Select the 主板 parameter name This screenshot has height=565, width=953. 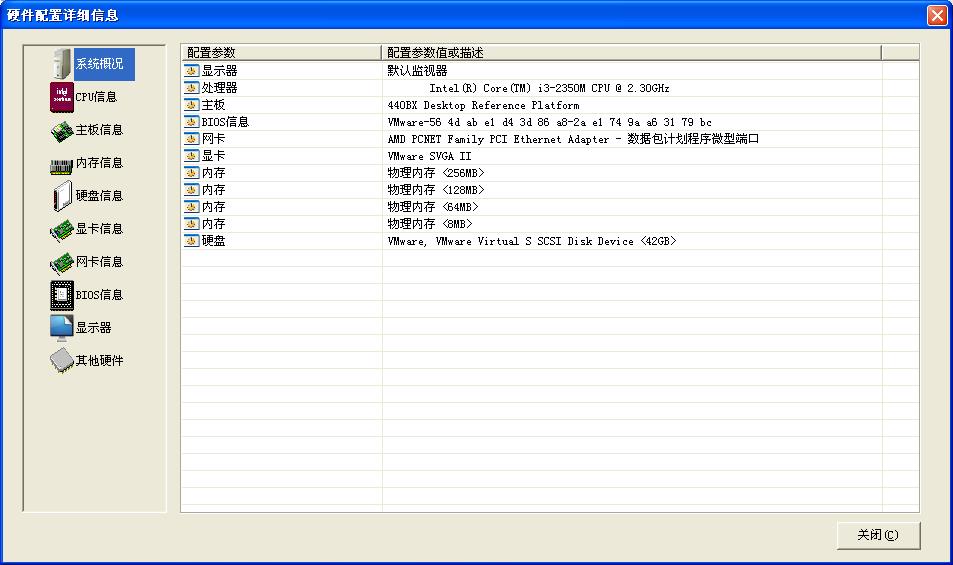pos(213,105)
